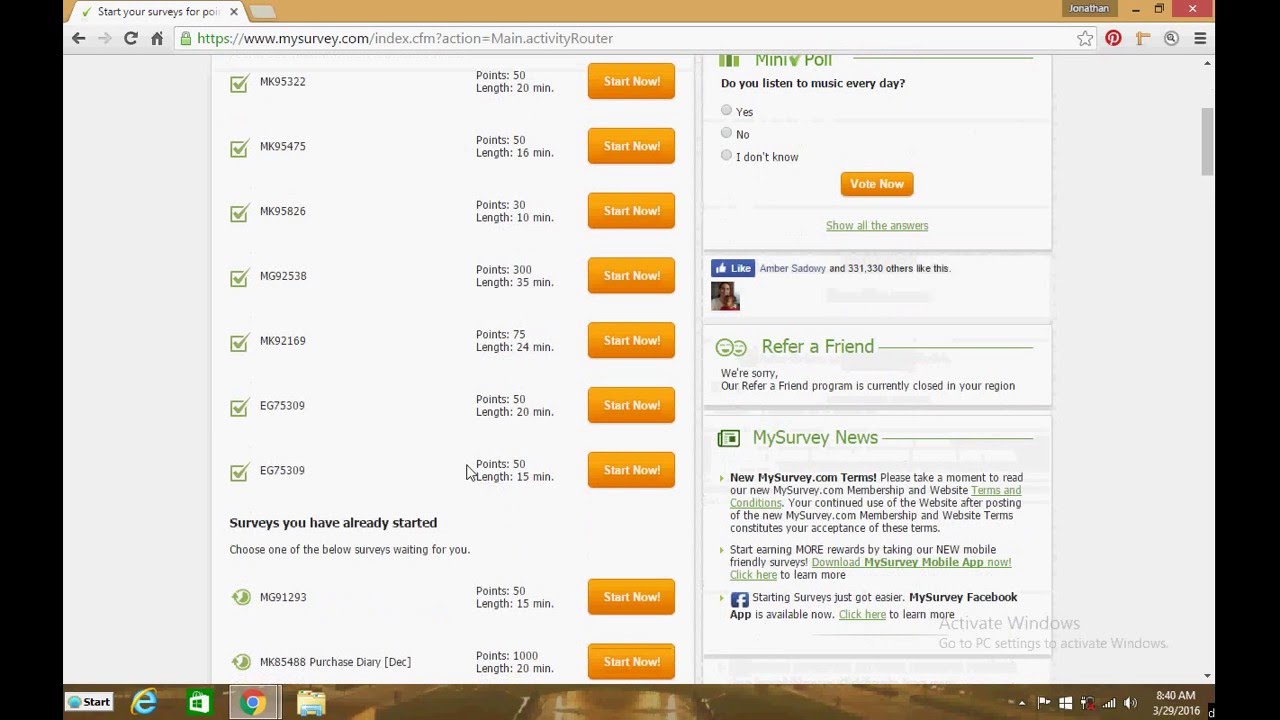This screenshot has height=720, width=1280.
Task: Open Internet Explorer from the taskbar
Action: pos(145,702)
